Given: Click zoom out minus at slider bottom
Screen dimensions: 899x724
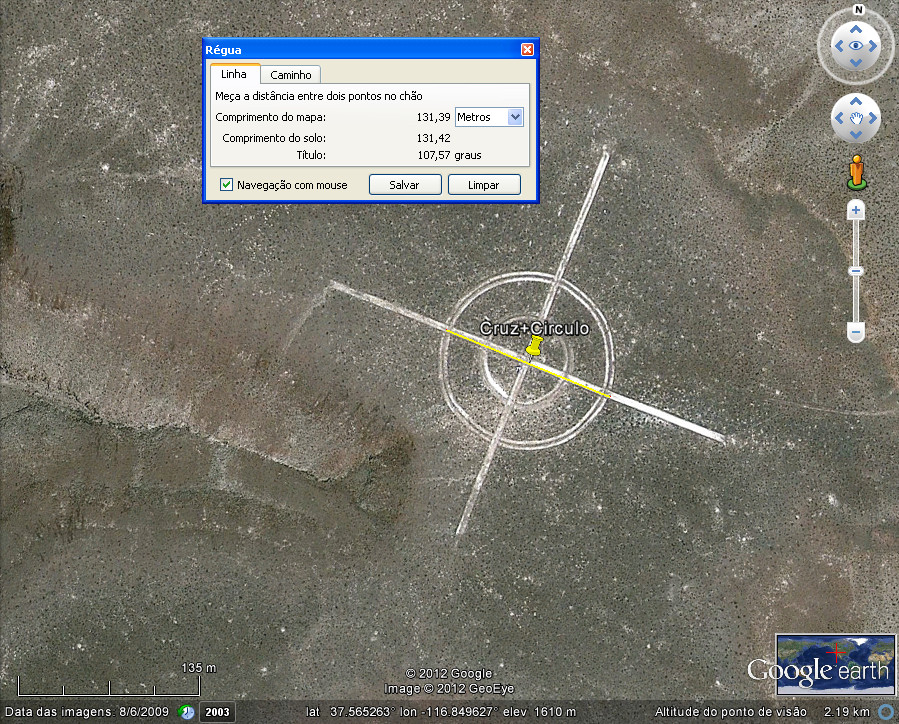Looking at the screenshot, I should point(856,331).
